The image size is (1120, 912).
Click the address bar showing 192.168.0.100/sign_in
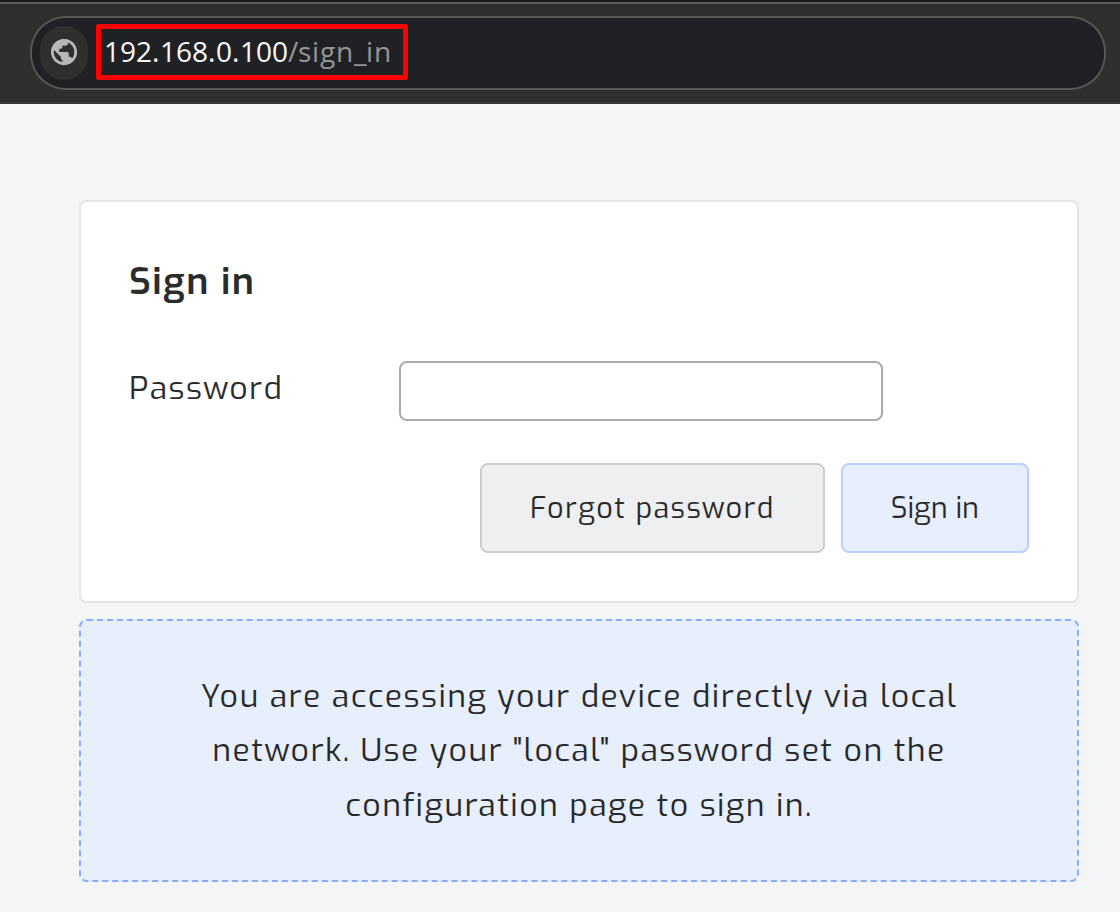click(250, 52)
